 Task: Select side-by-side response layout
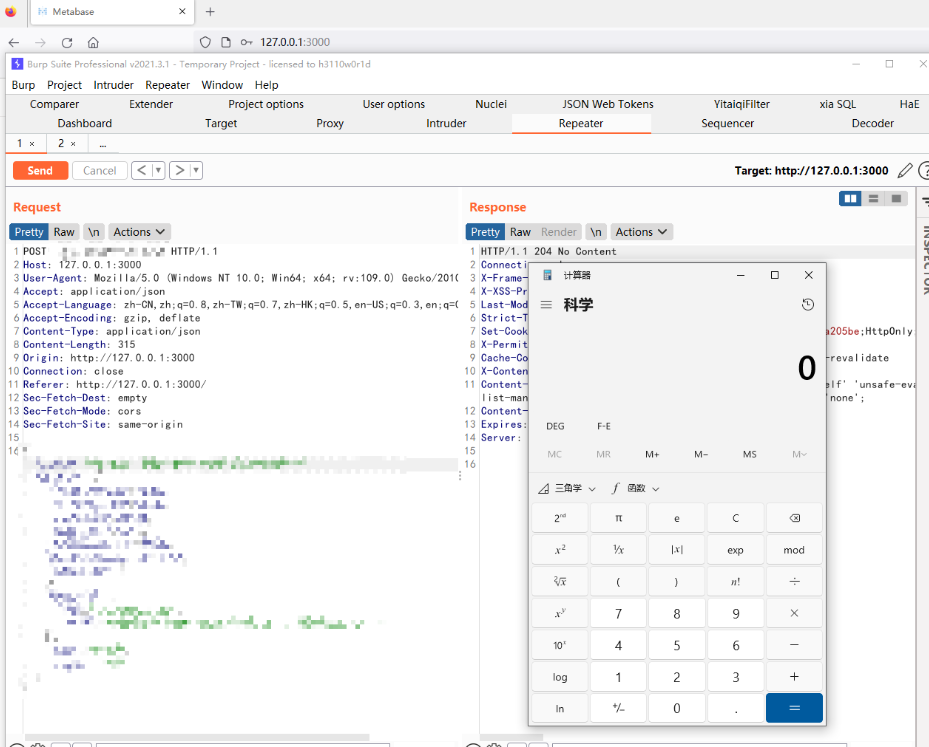point(850,198)
